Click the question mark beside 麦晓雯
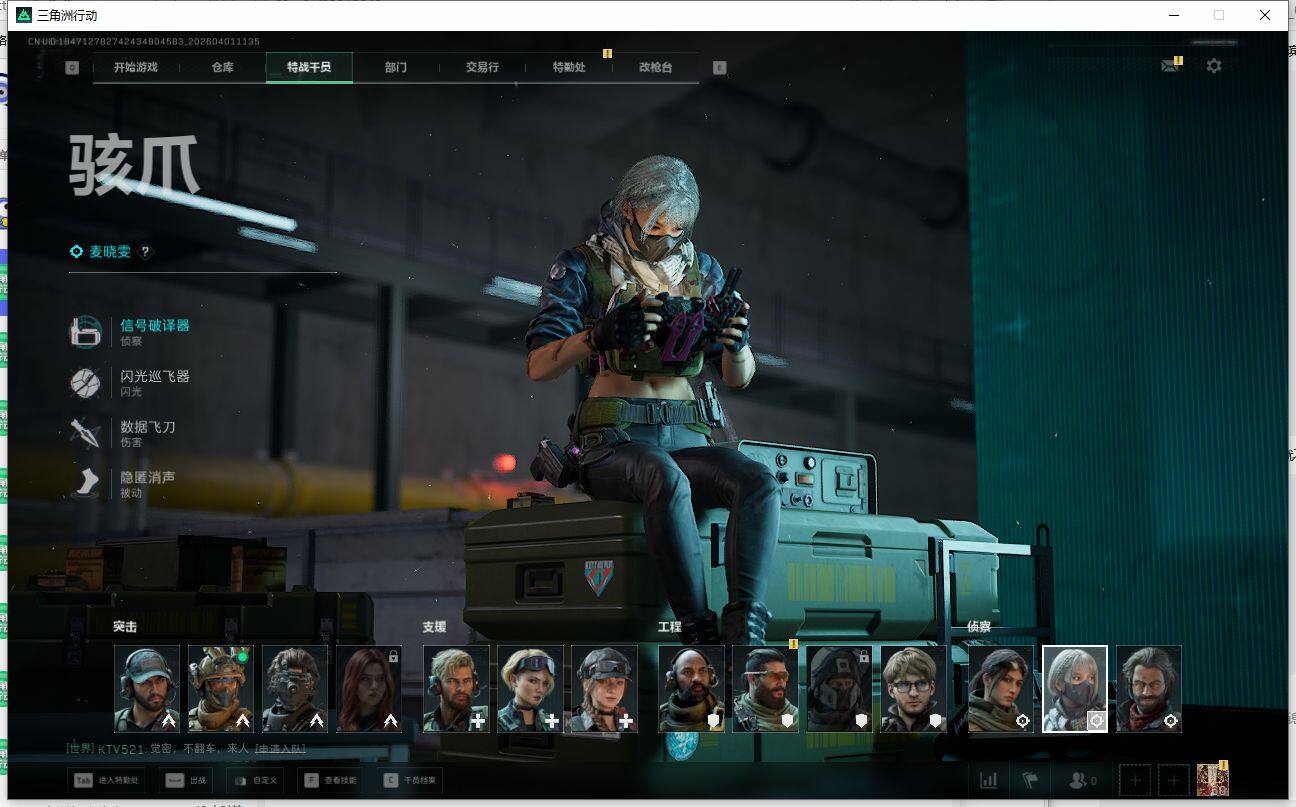This screenshot has width=1296, height=807. [146, 252]
